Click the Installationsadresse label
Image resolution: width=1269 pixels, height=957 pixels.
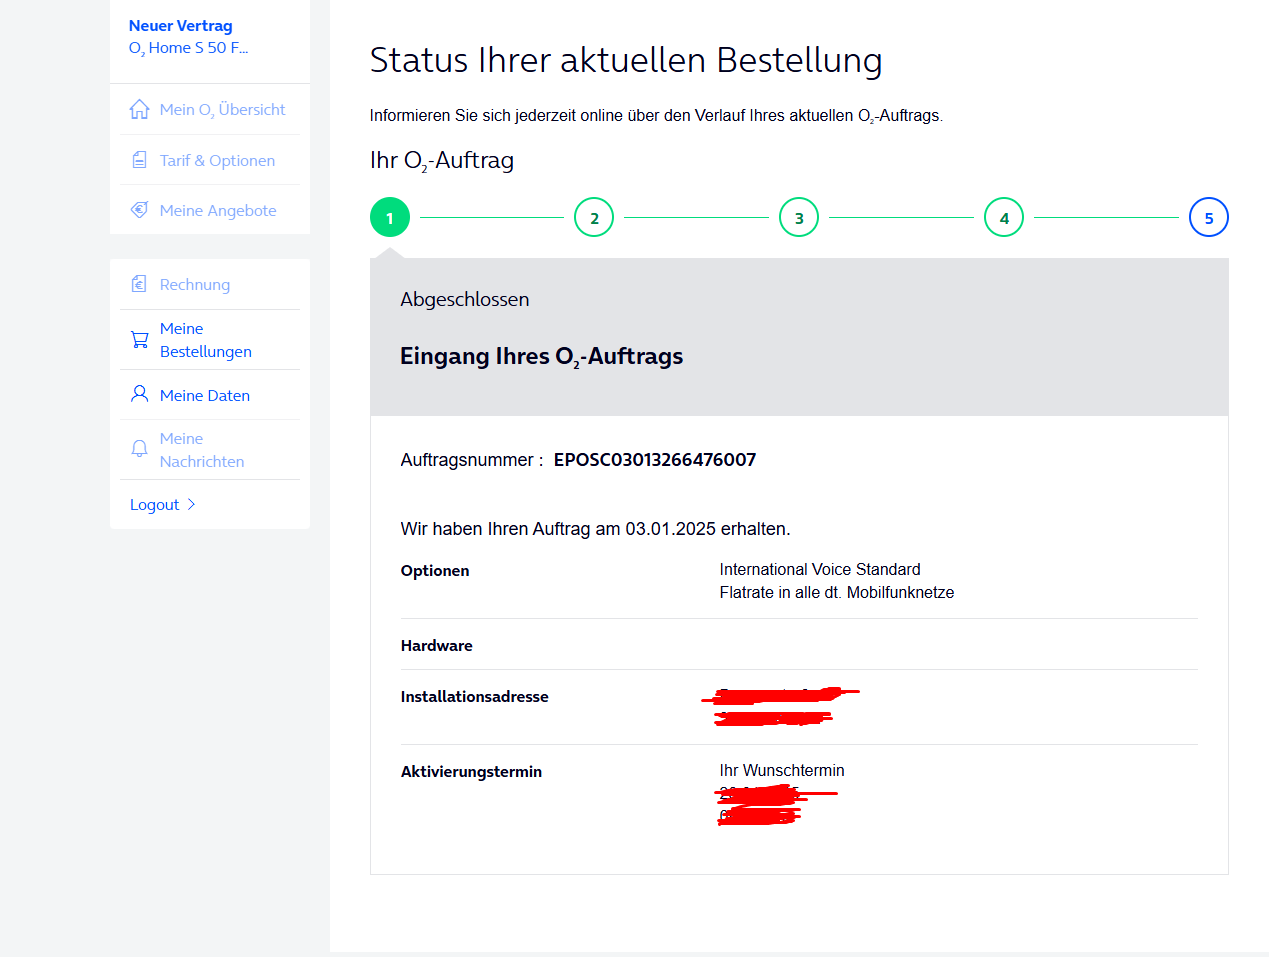[x=475, y=696]
